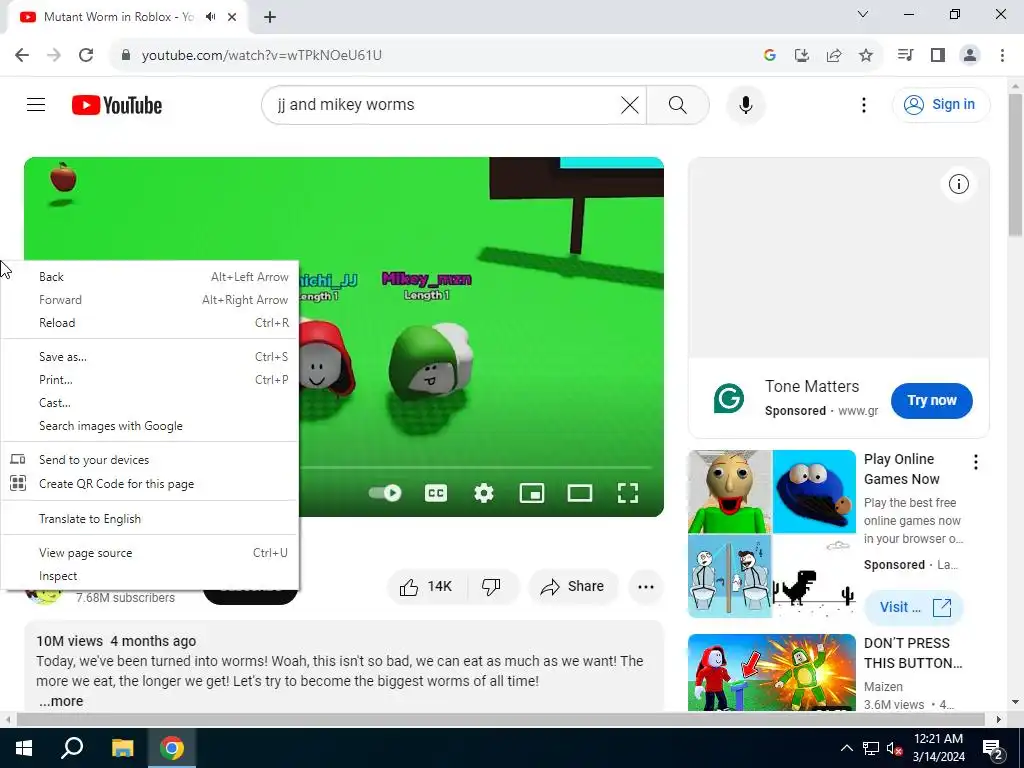This screenshot has height=768, width=1024.
Task: Click install/download icon in address bar
Action: 801,55
